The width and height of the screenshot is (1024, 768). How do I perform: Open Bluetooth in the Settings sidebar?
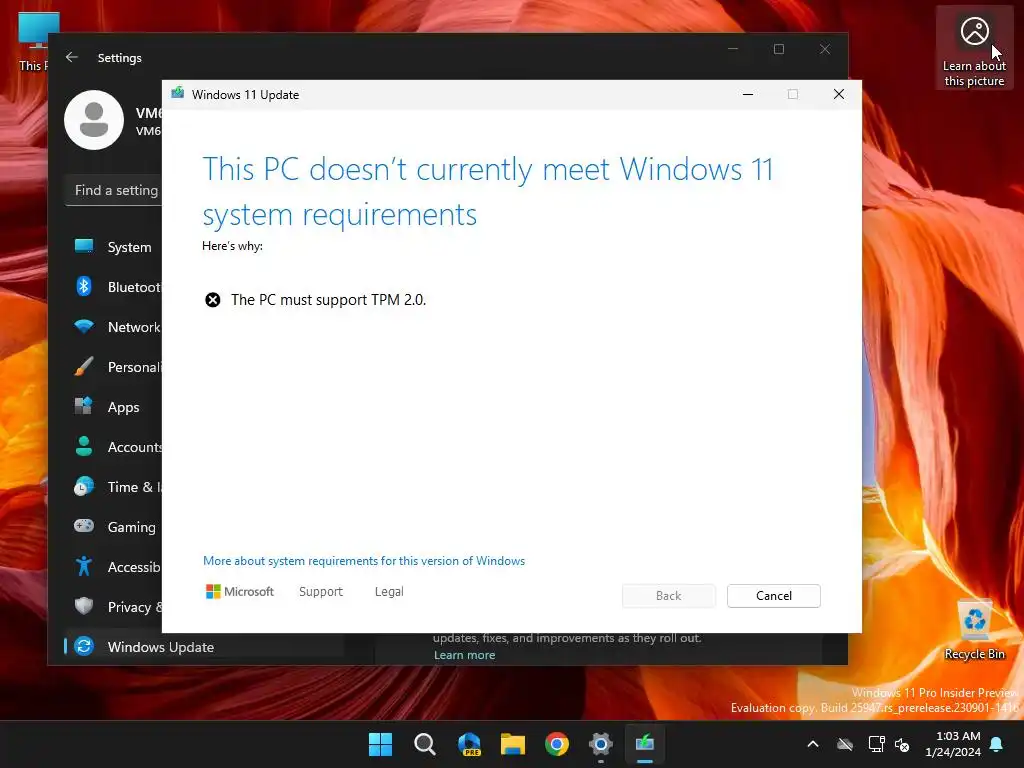point(114,287)
